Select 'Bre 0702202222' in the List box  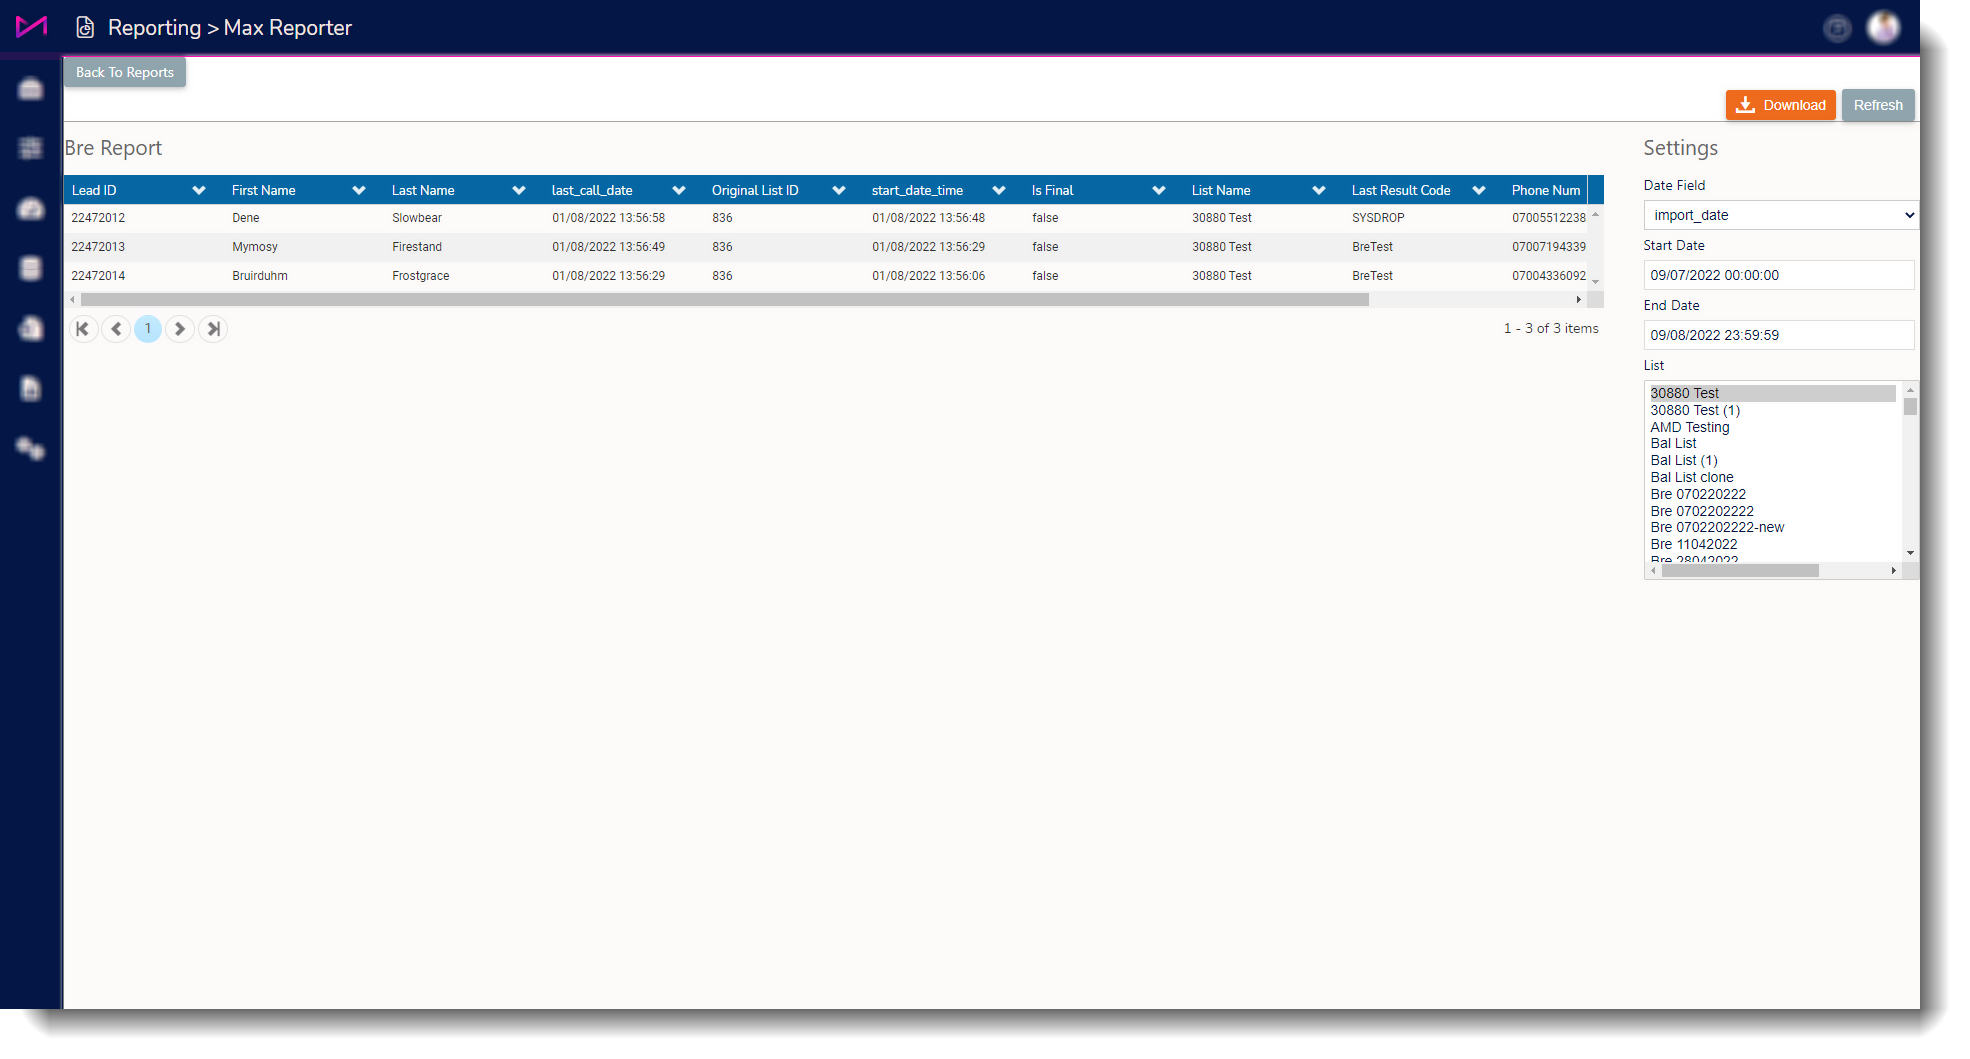pos(1772,511)
